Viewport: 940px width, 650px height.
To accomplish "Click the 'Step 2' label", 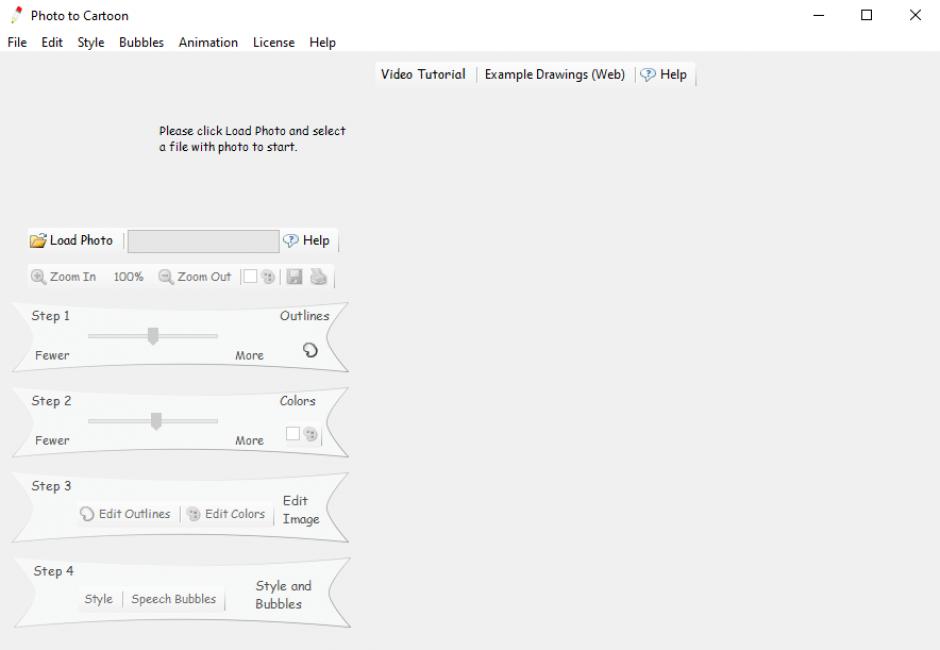I will (x=51, y=401).
